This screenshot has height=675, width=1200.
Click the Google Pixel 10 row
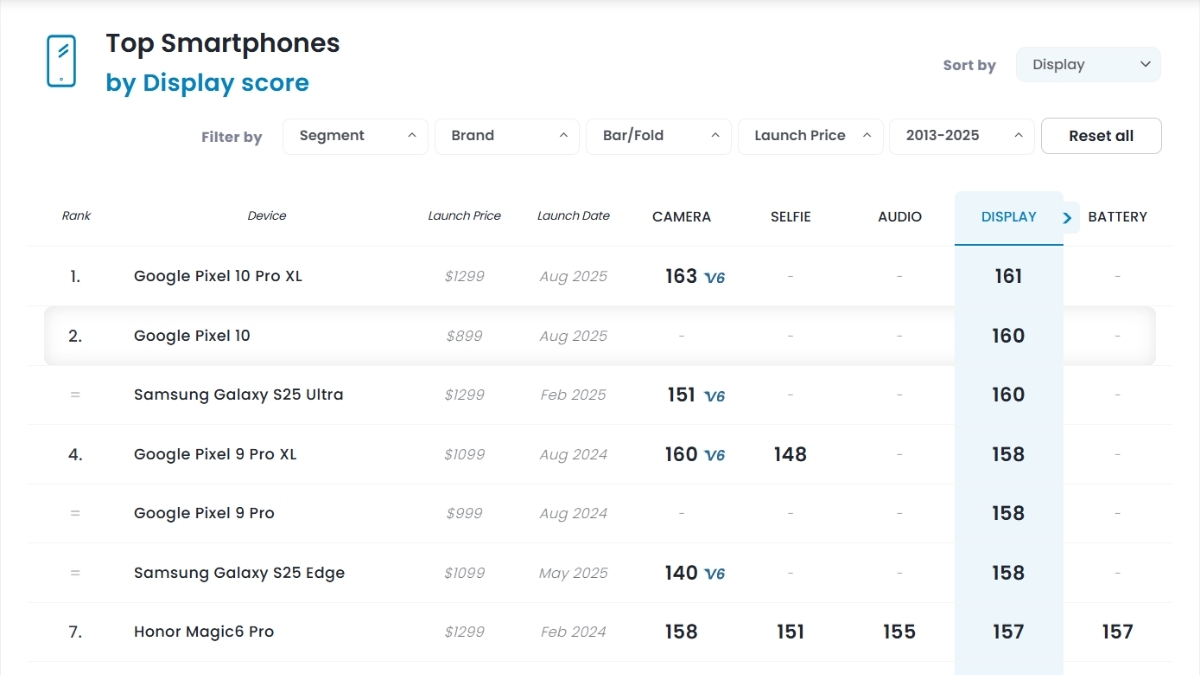[x=600, y=336]
